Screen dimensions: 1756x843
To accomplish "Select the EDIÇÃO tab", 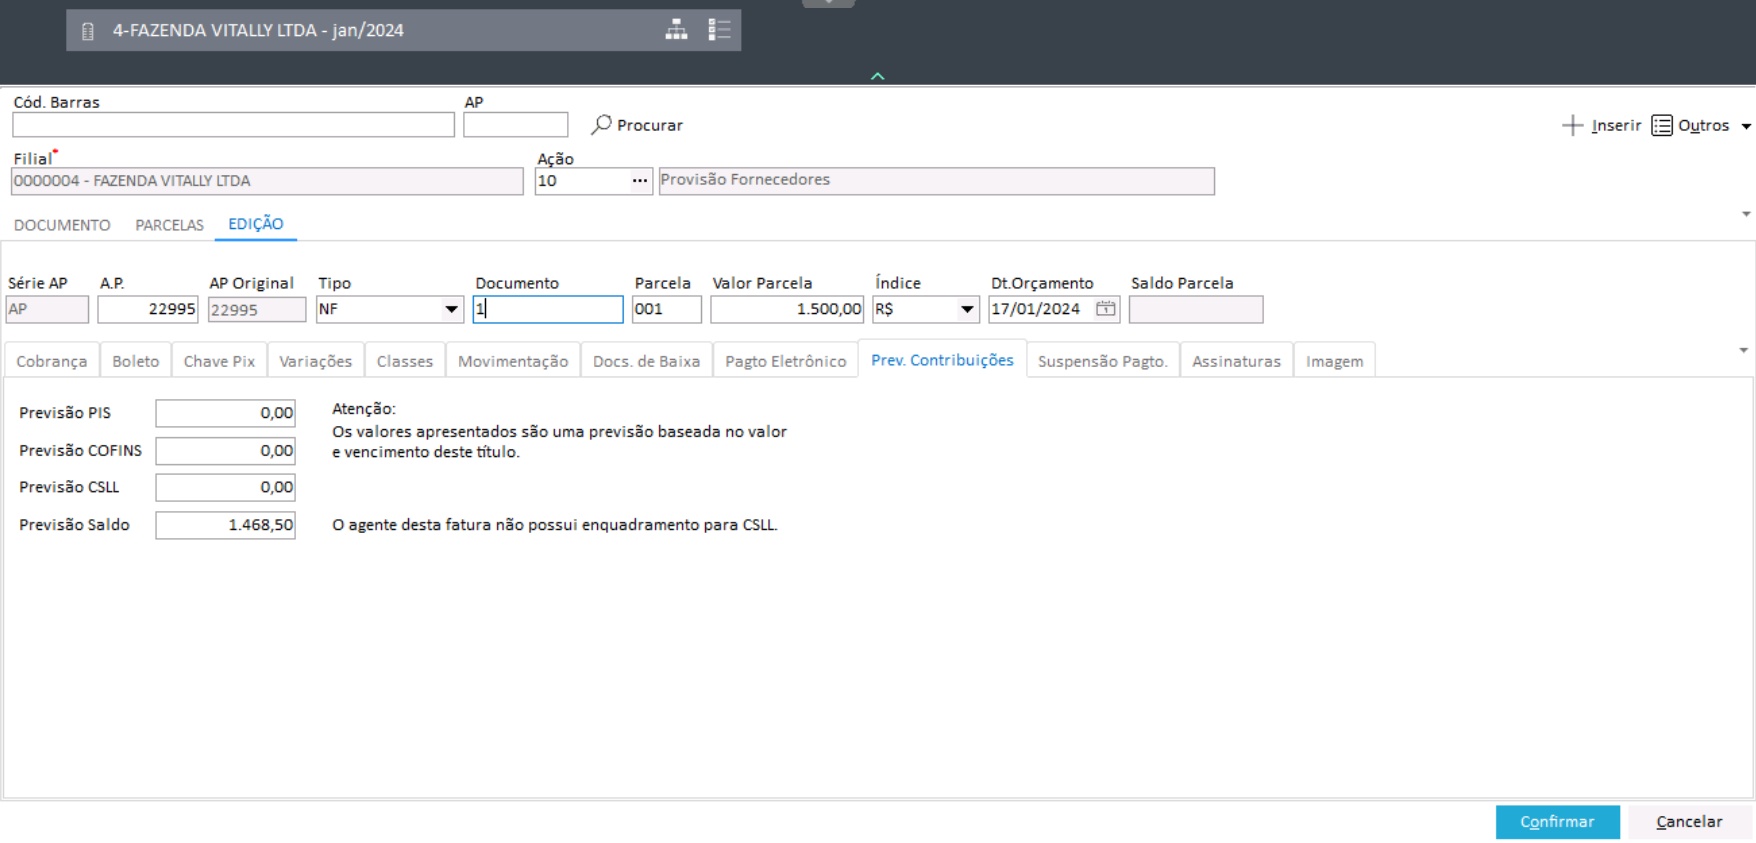I will 256,224.
